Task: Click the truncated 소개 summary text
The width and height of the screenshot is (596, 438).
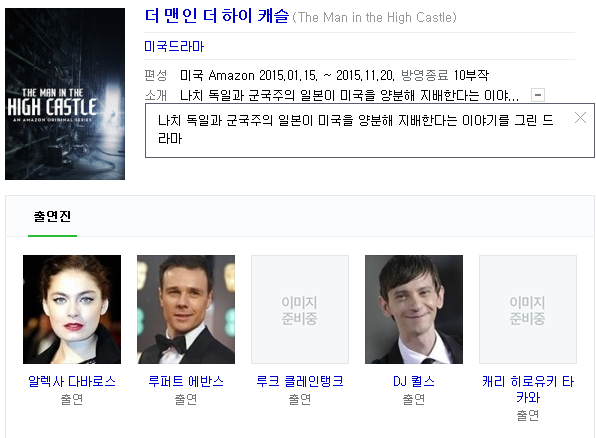Action: 349,95
